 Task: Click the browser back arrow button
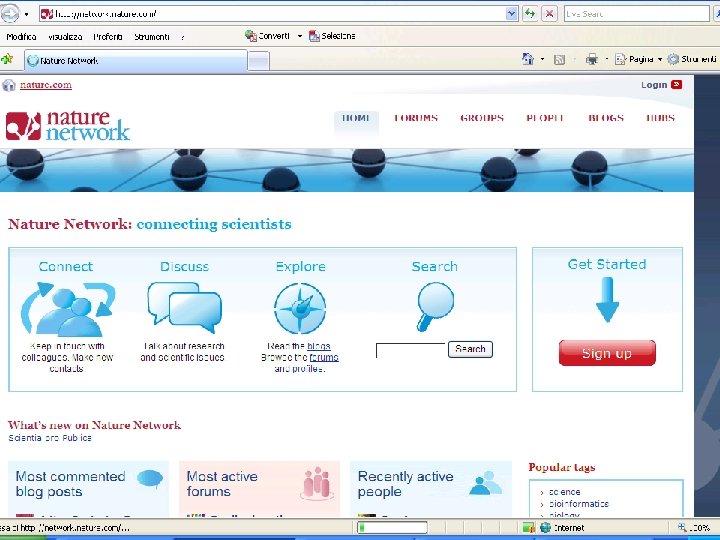click(x=9, y=14)
